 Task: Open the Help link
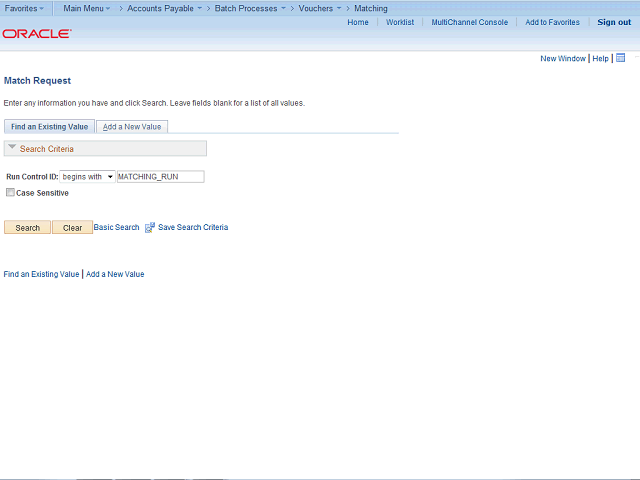click(x=600, y=58)
